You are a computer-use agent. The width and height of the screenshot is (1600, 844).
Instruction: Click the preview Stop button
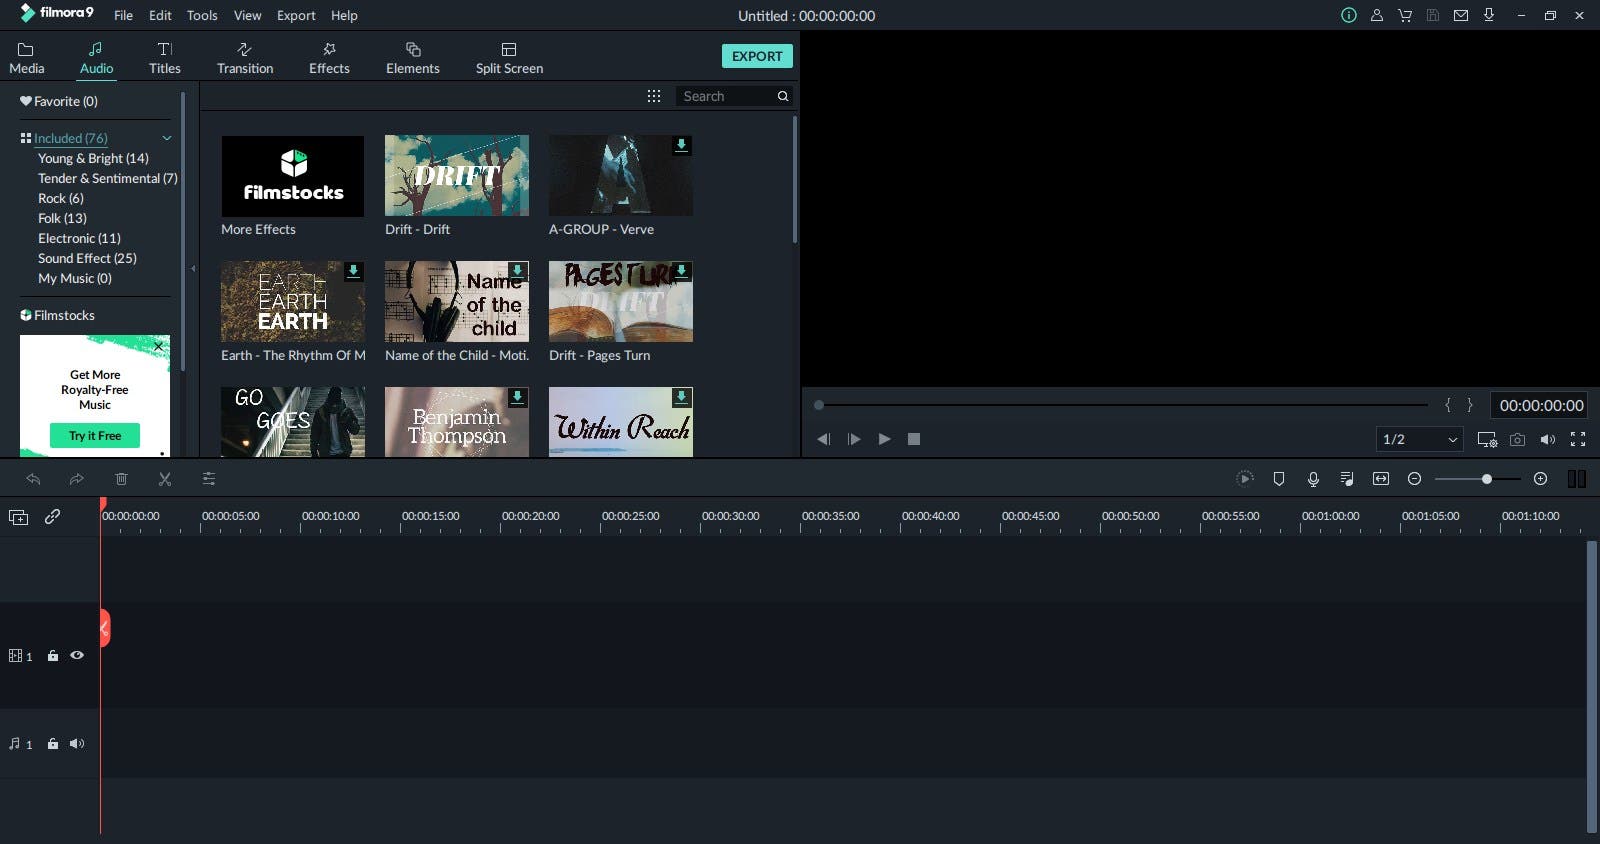click(x=914, y=439)
